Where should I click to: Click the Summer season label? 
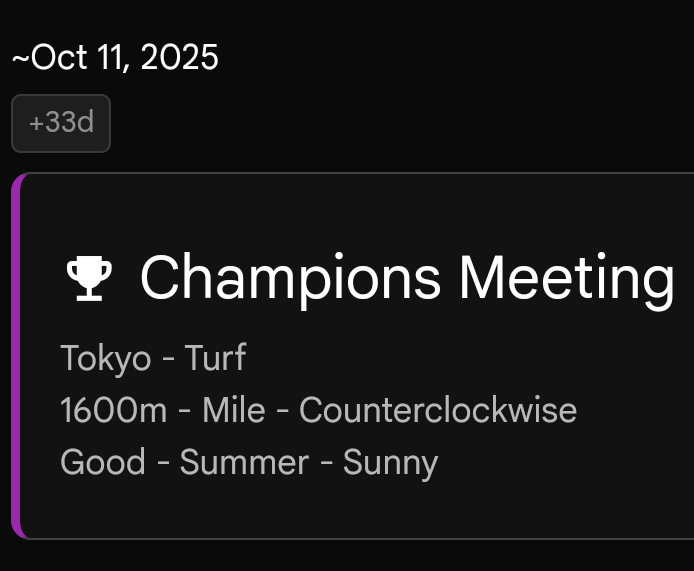pos(244,462)
